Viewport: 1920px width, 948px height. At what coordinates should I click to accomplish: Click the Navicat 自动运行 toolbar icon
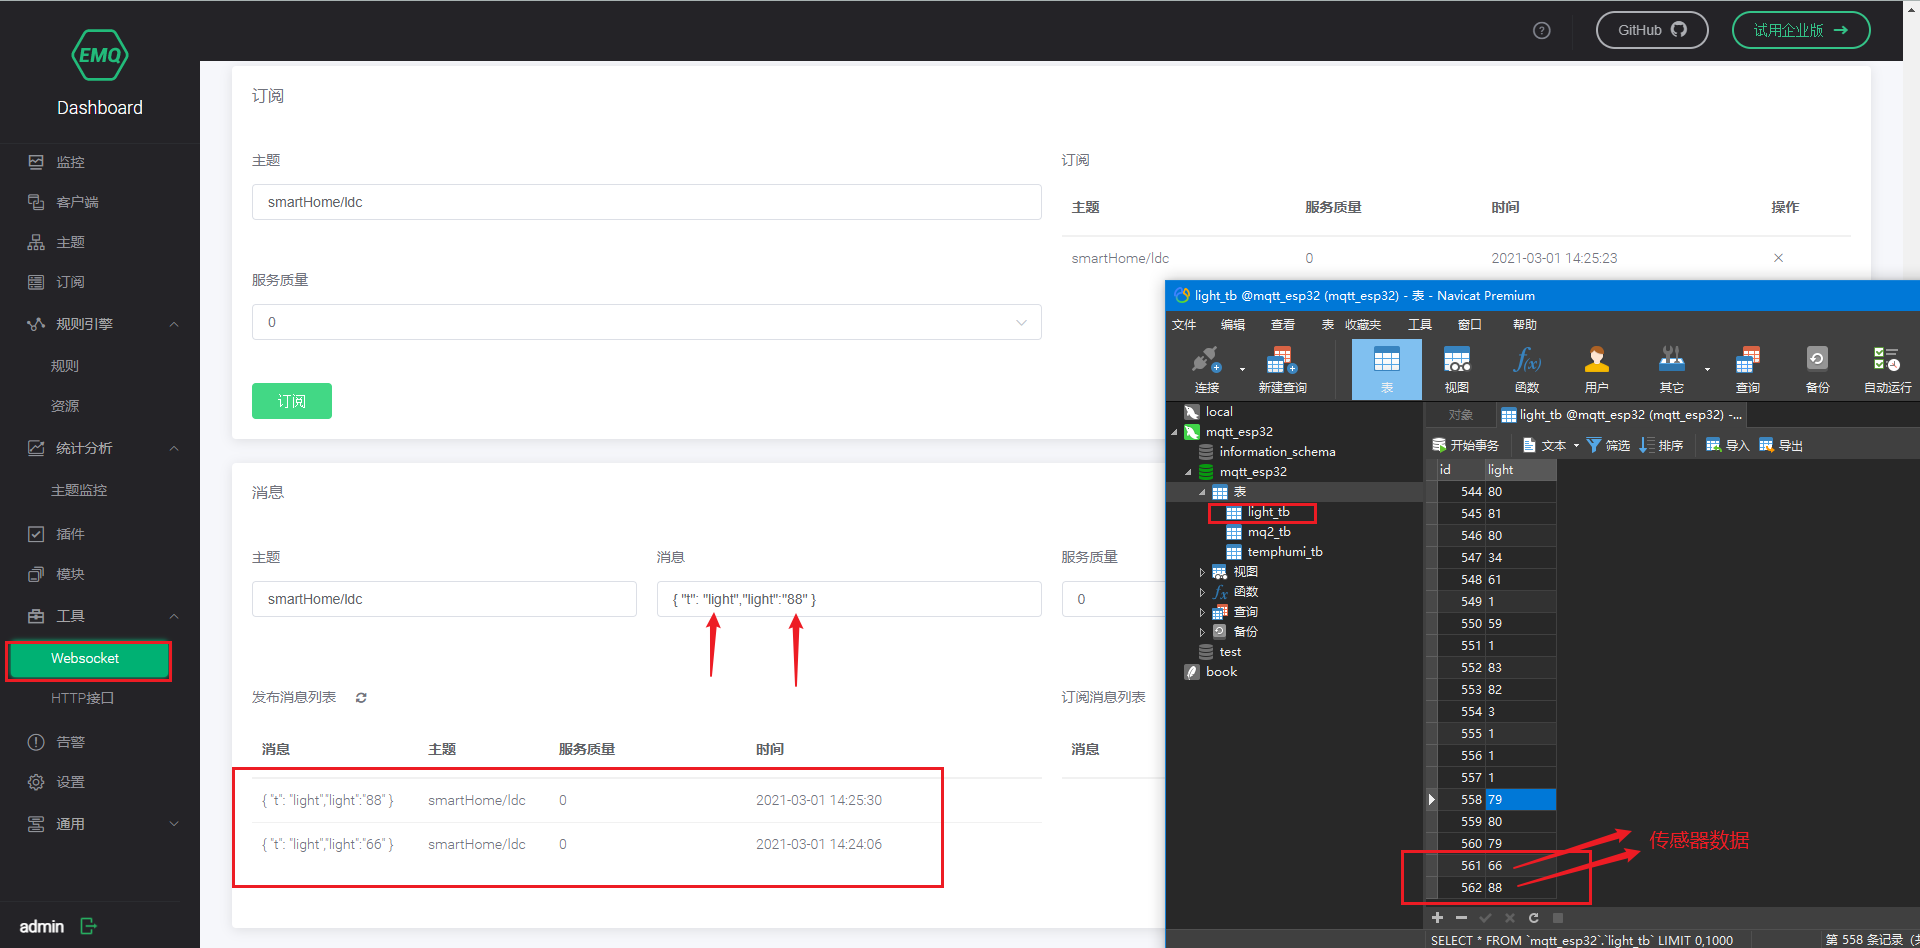click(1887, 369)
